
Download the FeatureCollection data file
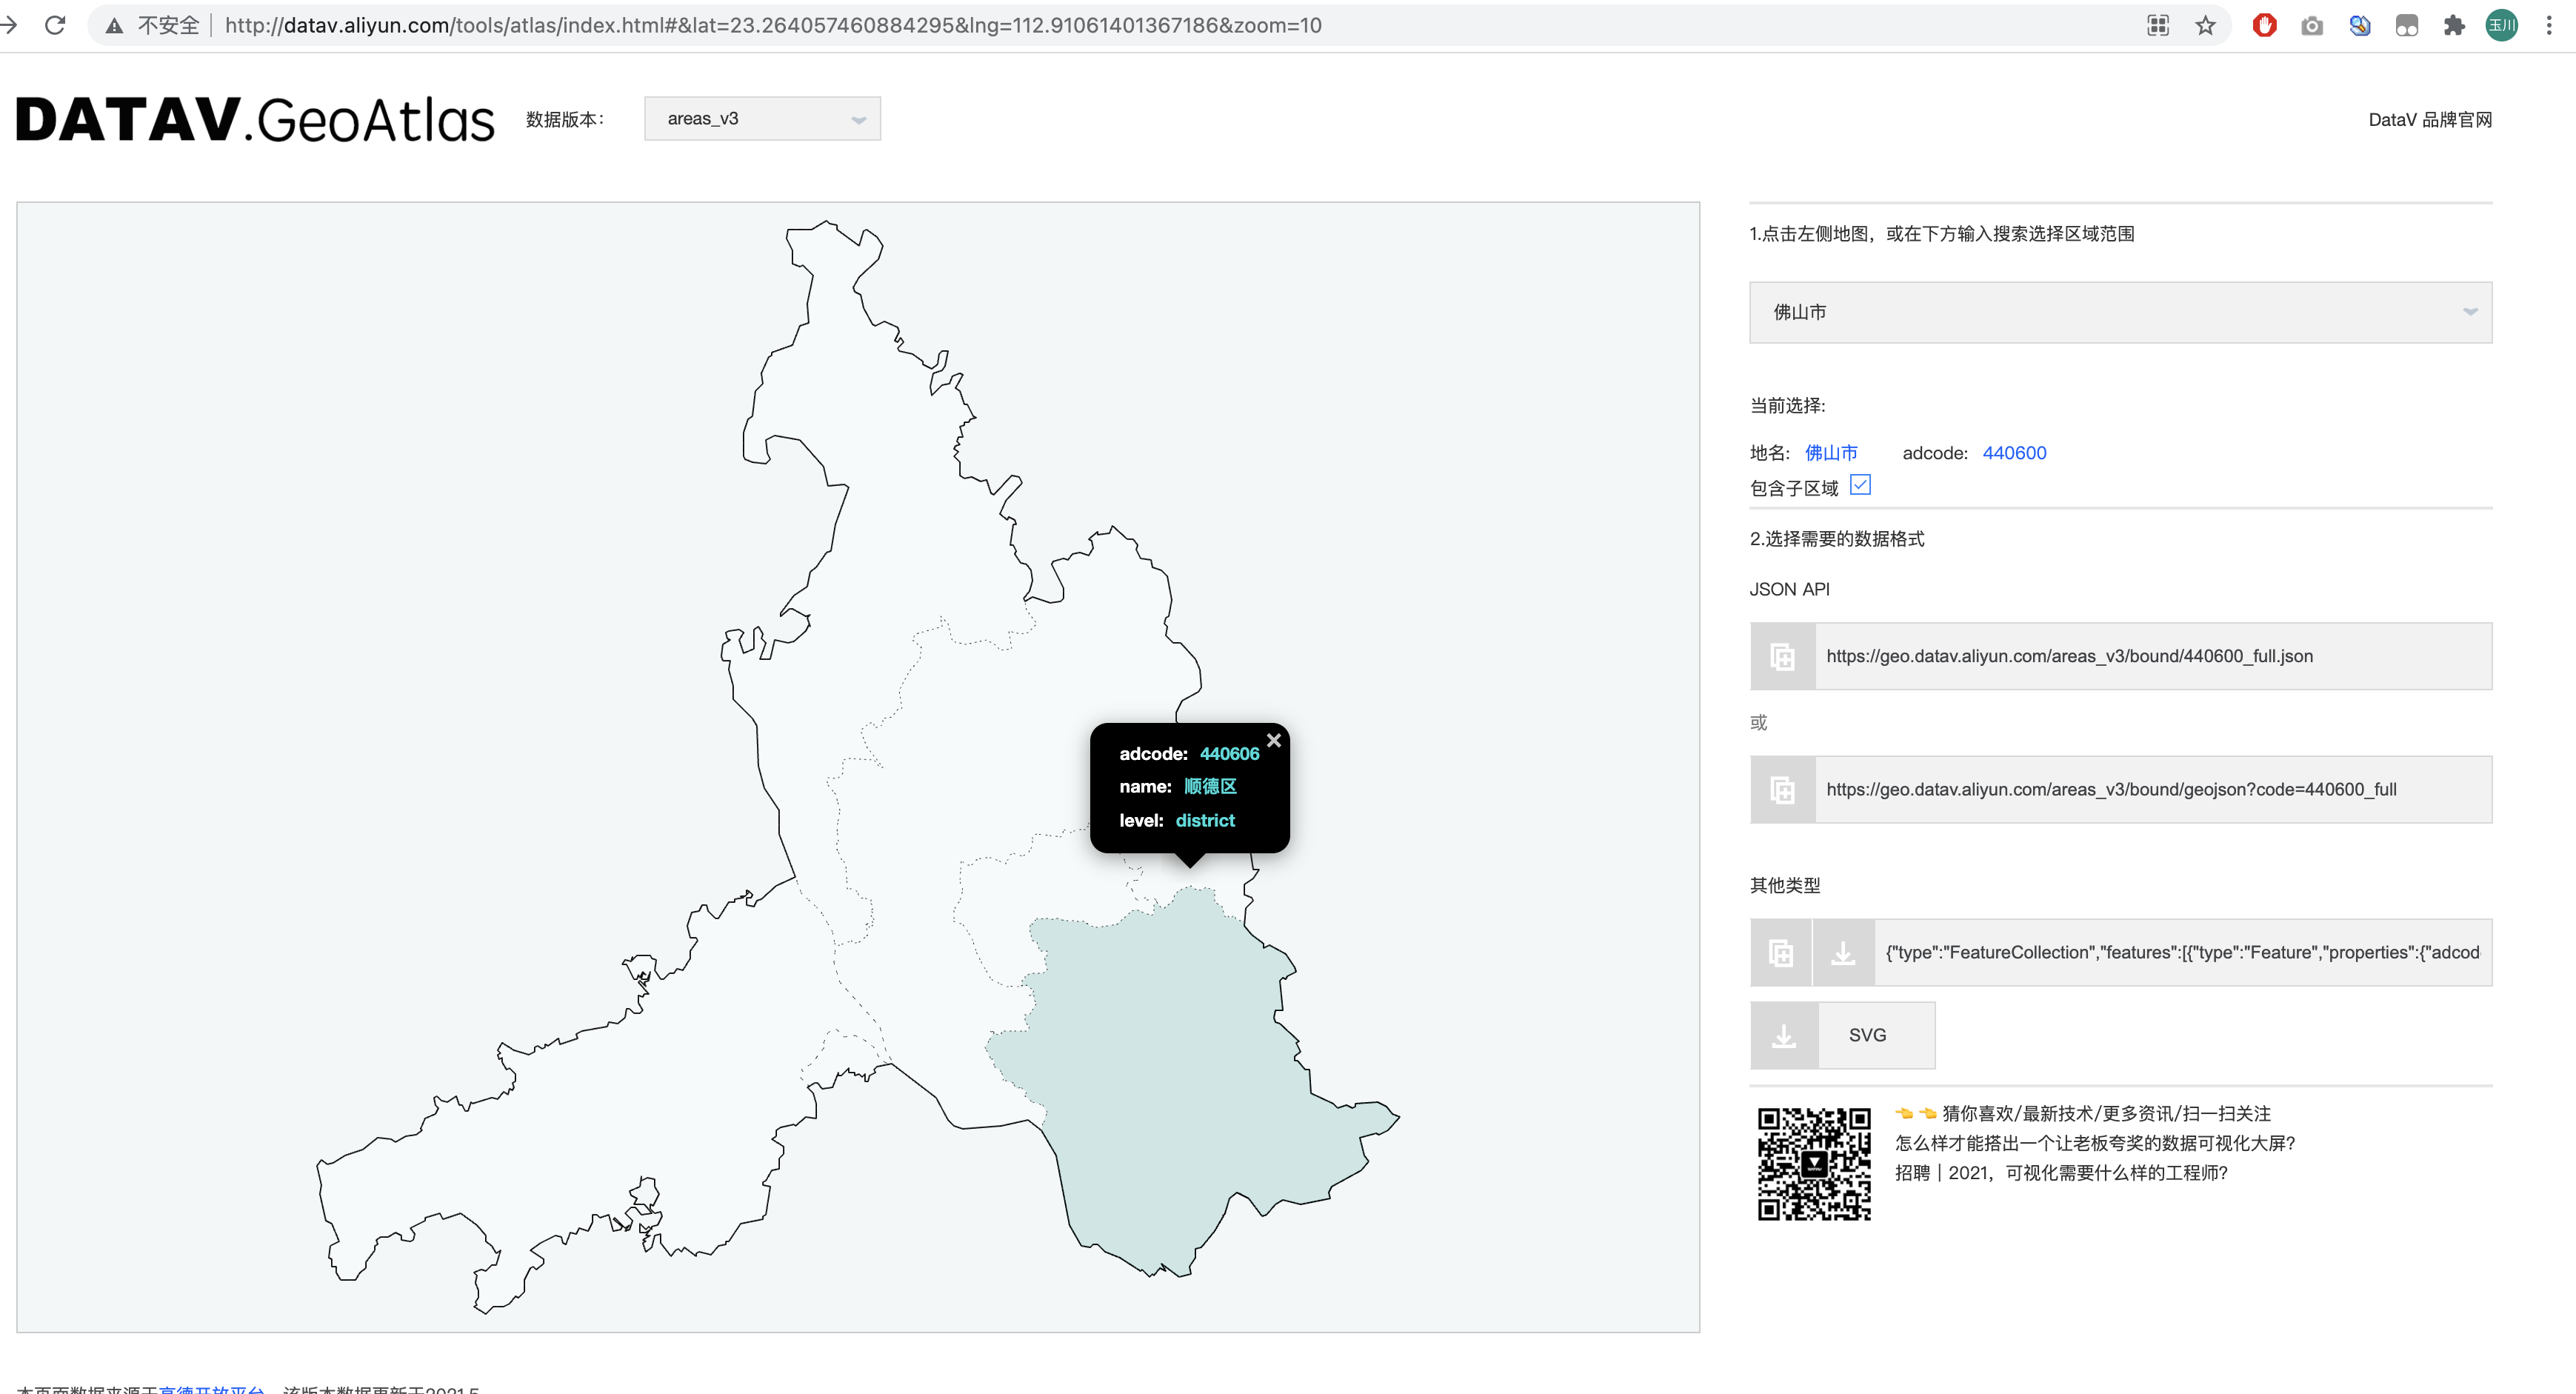[x=1843, y=952]
